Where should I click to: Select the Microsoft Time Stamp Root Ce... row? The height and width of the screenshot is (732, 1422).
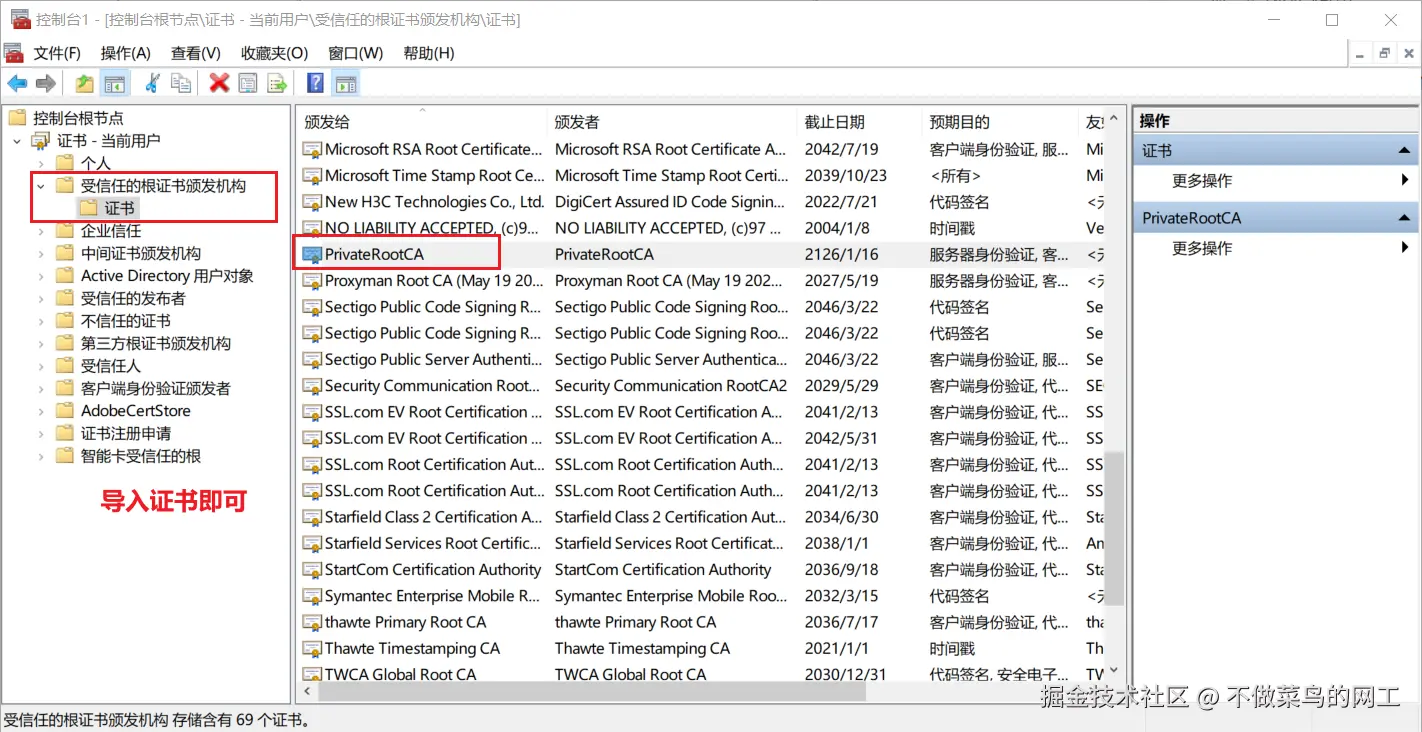703,175
